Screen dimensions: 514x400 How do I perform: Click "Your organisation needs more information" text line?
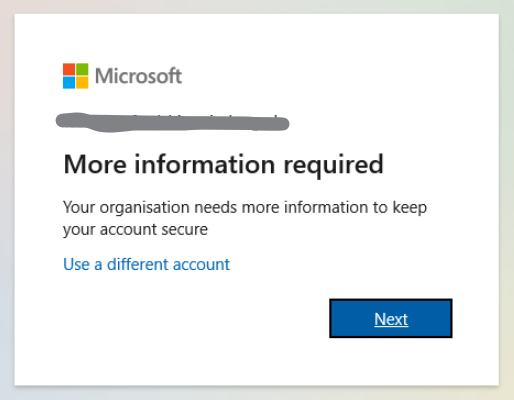pyautogui.click(x=245, y=208)
